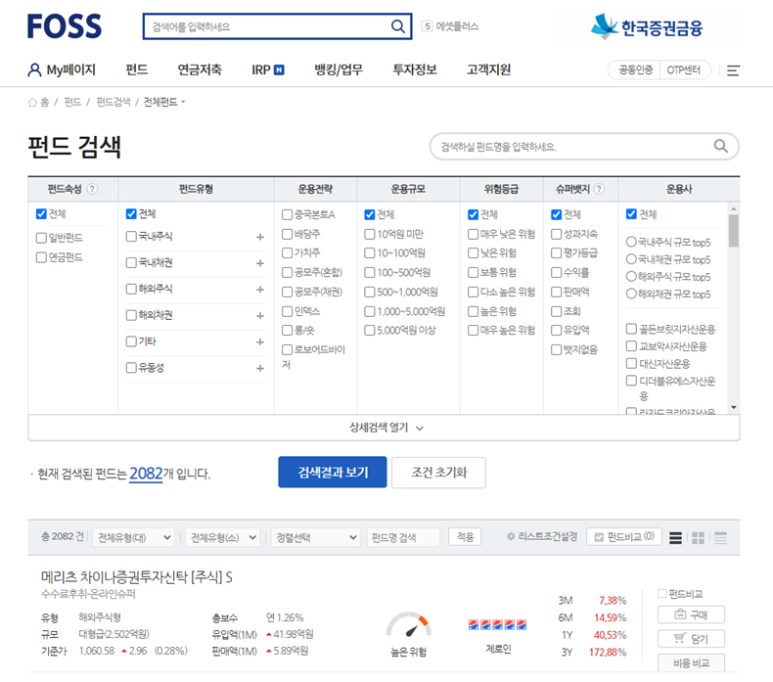Click the 에셋플러스 S badge icon
The width and height of the screenshot is (773, 682).
point(427,26)
